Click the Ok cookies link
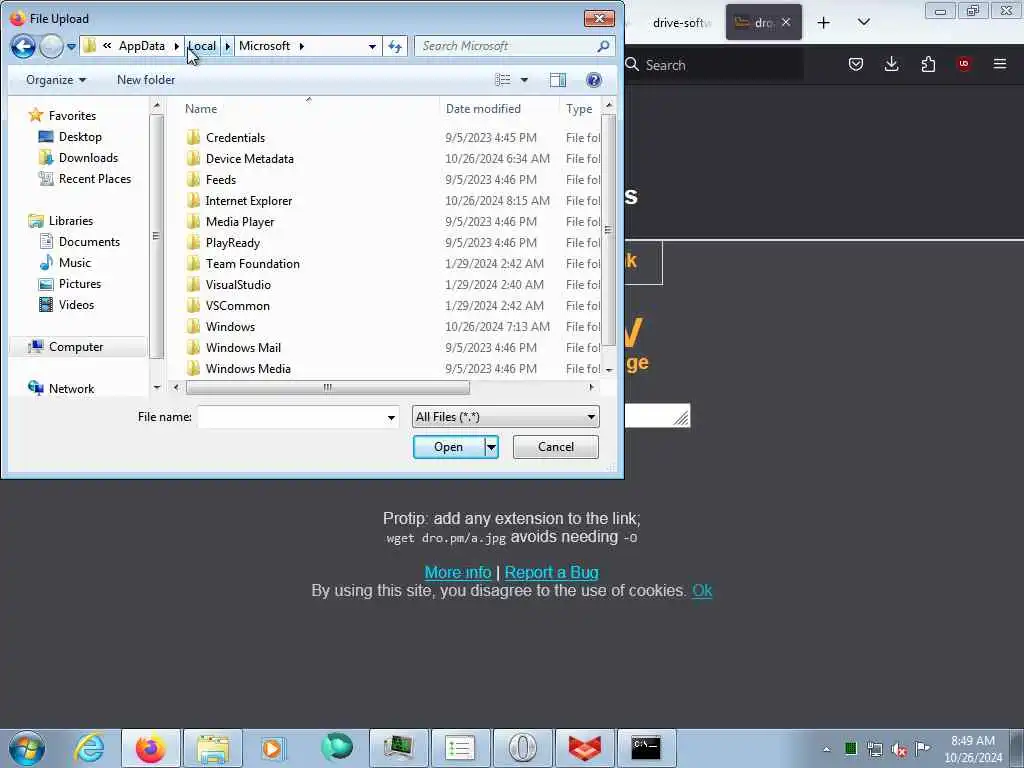Screen dimensions: 1024x768 [x=702, y=590]
